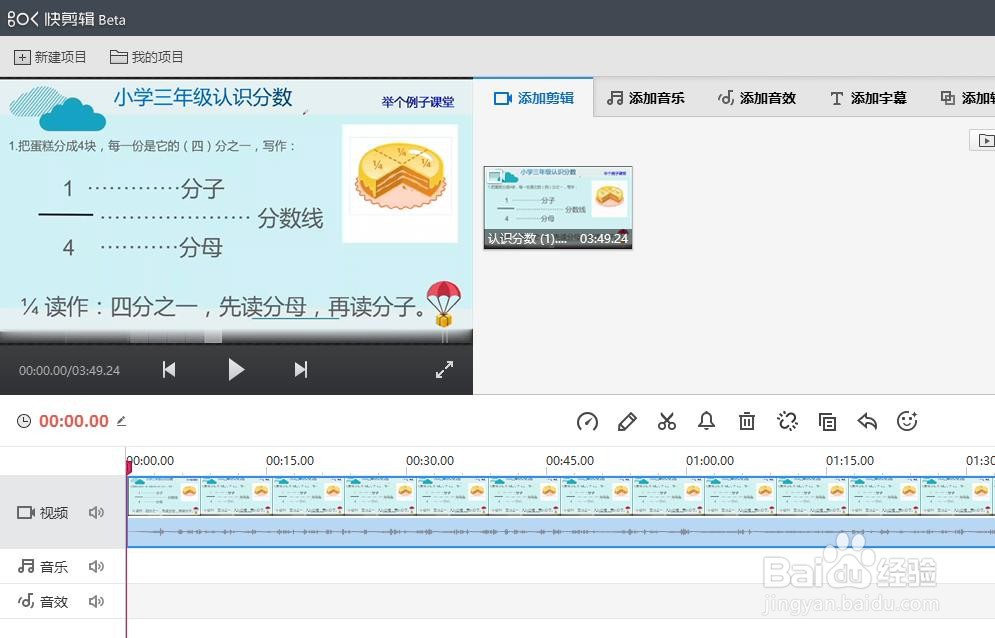Click the 00:00.00/03:49.24 time display

[x=69, y=370]
